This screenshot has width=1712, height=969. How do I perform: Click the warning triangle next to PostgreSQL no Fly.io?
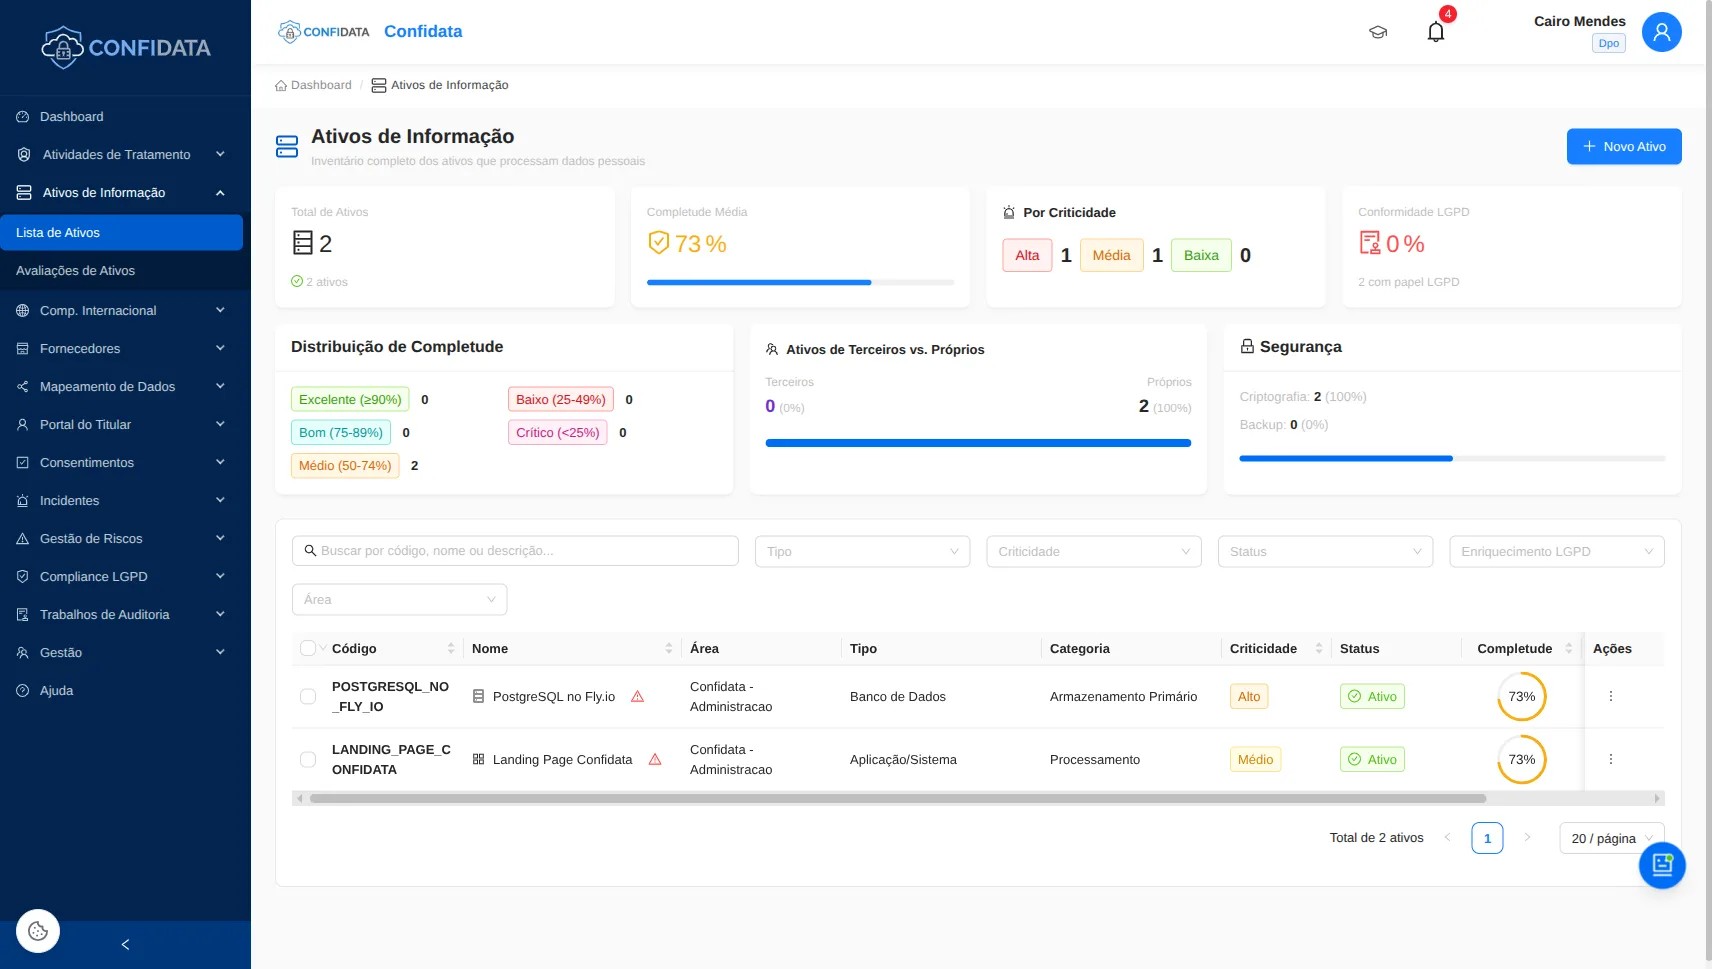638,696
